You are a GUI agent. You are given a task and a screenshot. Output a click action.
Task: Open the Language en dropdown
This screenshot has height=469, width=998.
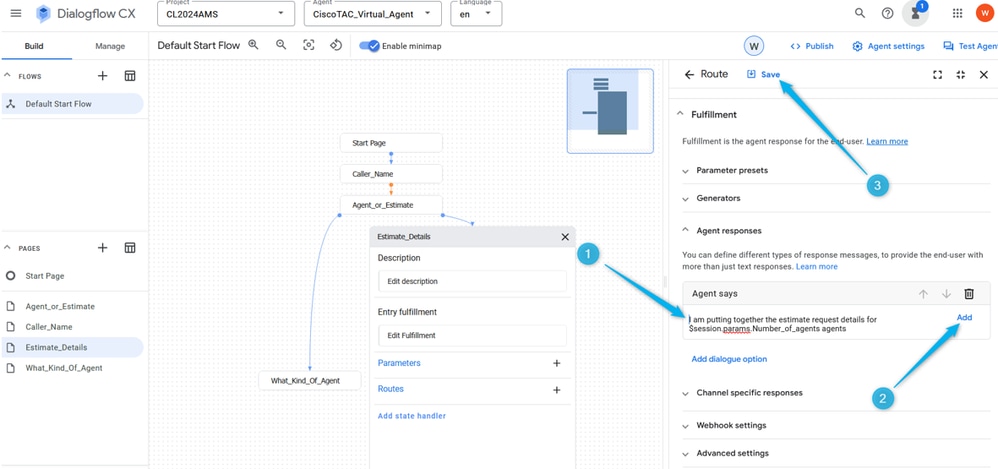point(476,13)
